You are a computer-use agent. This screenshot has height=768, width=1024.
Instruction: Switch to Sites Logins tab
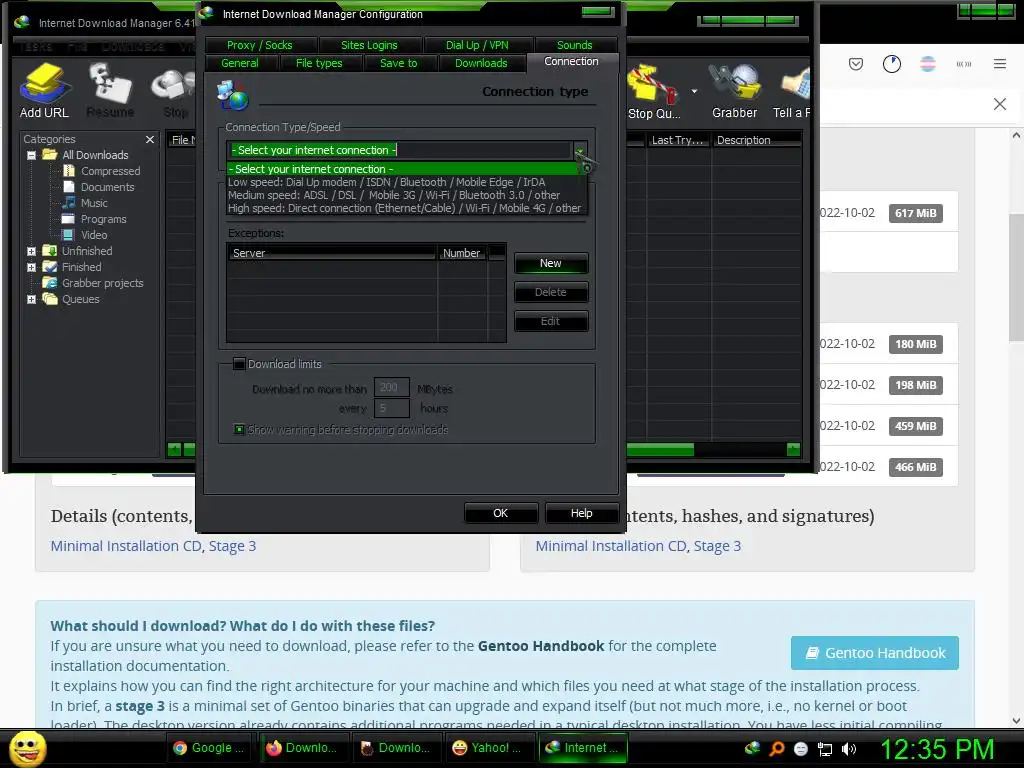(369, 45)
